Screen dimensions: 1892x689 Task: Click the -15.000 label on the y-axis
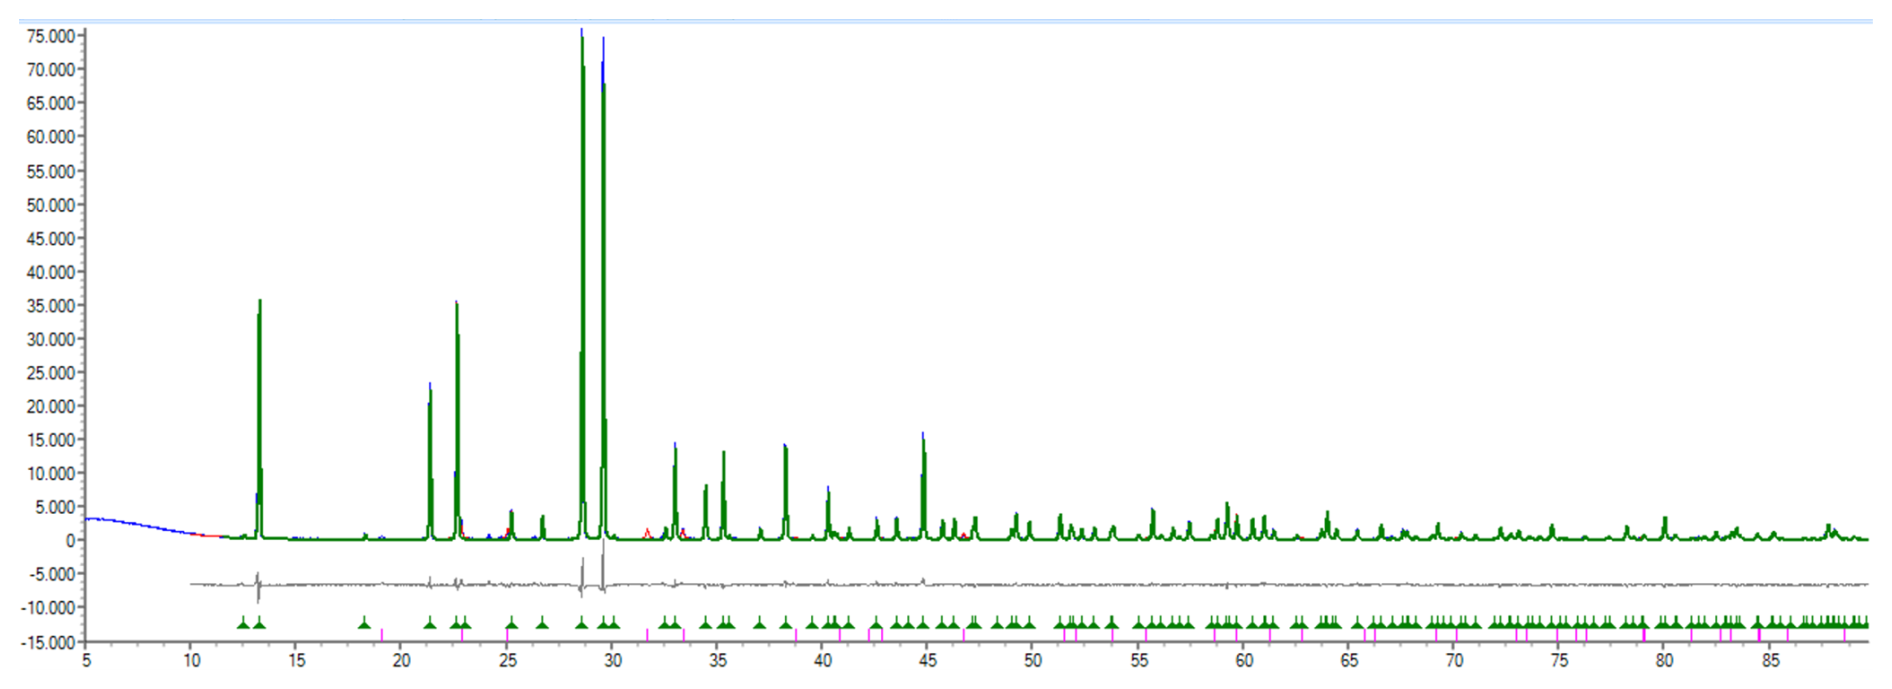[49, 642]
